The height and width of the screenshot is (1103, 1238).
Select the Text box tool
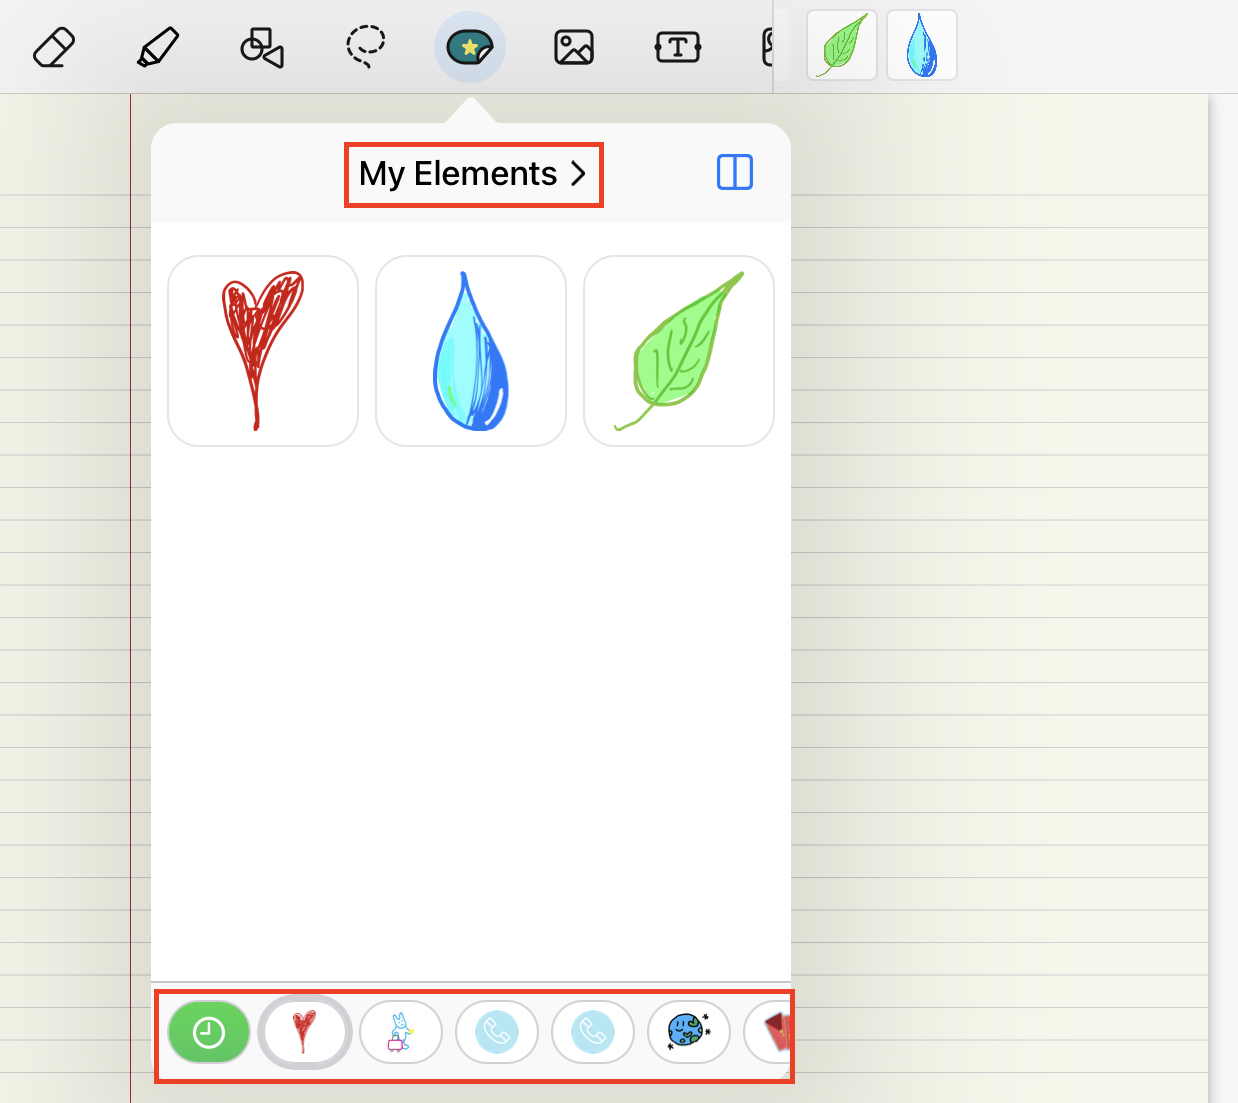pos(678,47)
